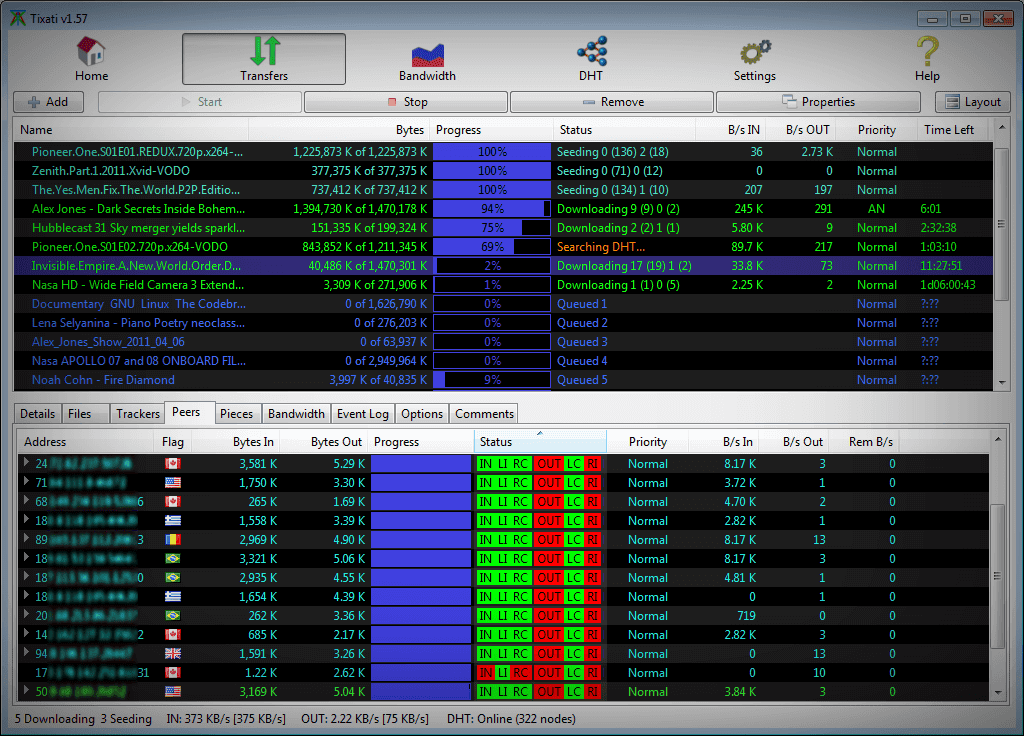Screen dimensions: 1024x736
Task: Click the 69% progress bar for Pioneer.One.S01E02
Action: click(492, 247)
